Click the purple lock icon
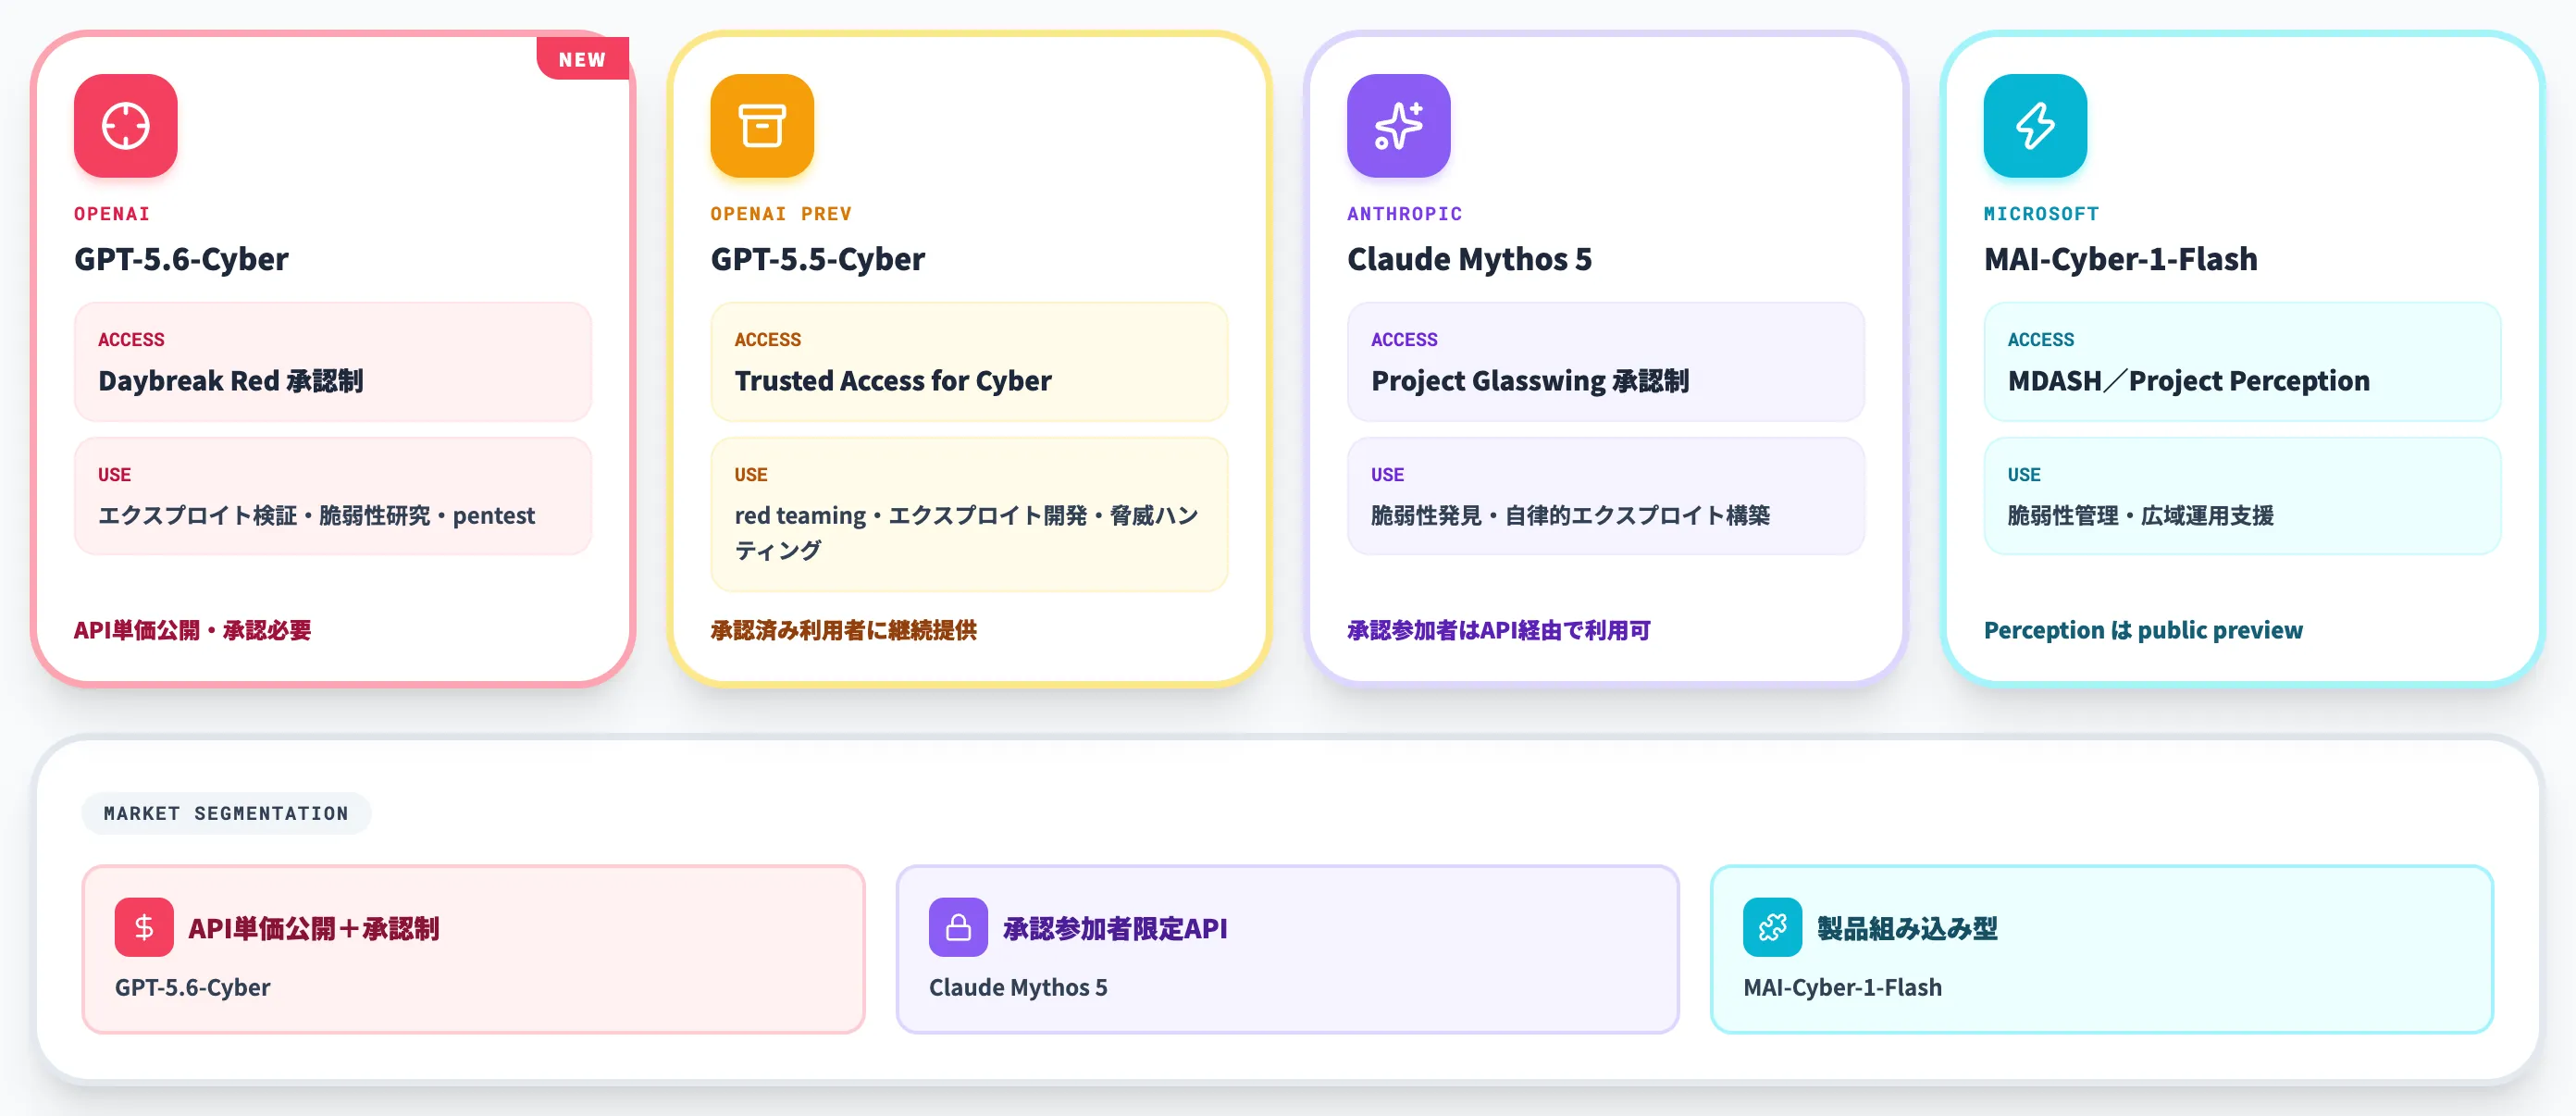2576x1116 pixels. (958, 927)
